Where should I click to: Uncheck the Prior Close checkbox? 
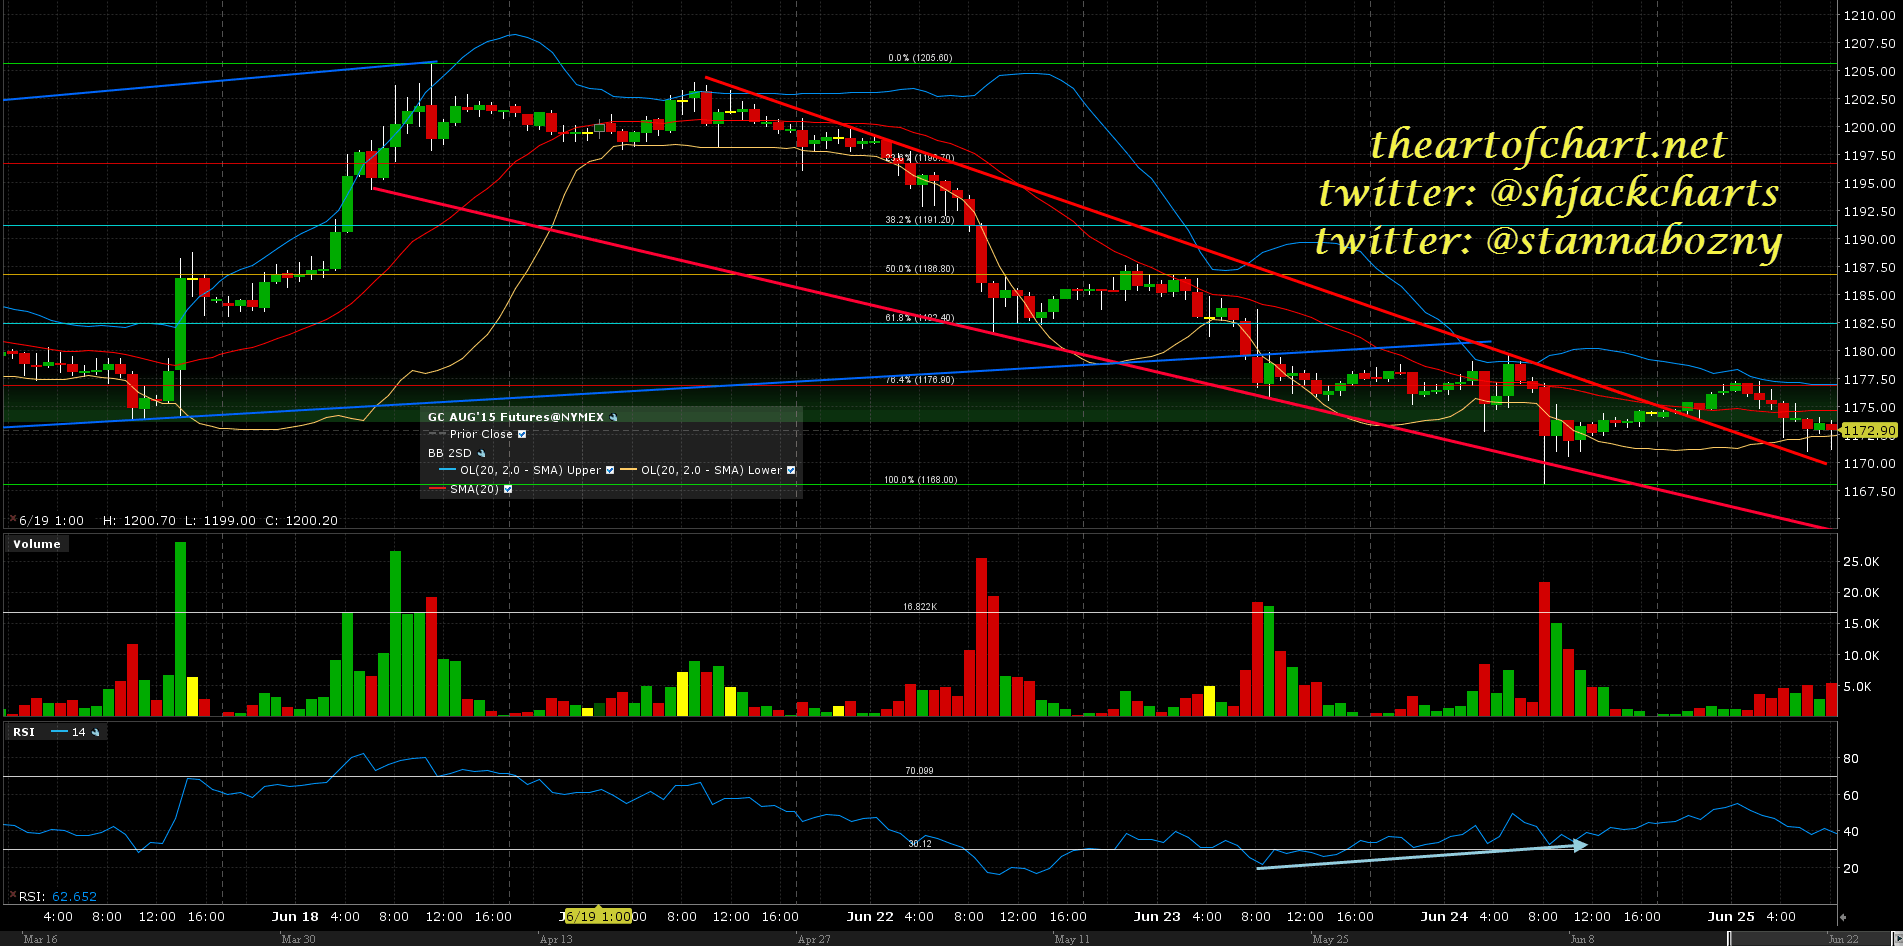[x=522, y=434]
